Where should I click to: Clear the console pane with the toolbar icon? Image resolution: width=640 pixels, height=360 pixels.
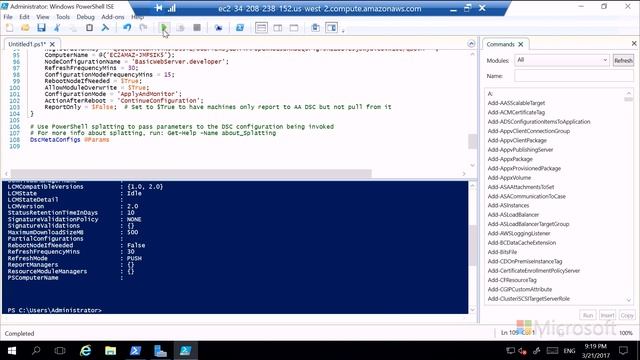coord(105,28)
